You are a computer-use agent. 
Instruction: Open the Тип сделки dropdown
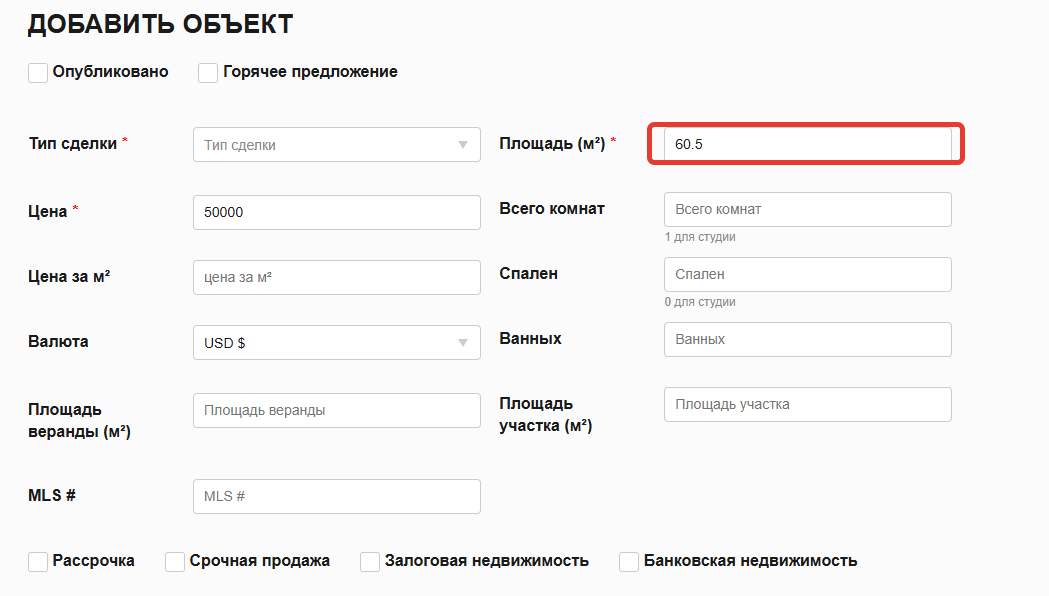337,144
